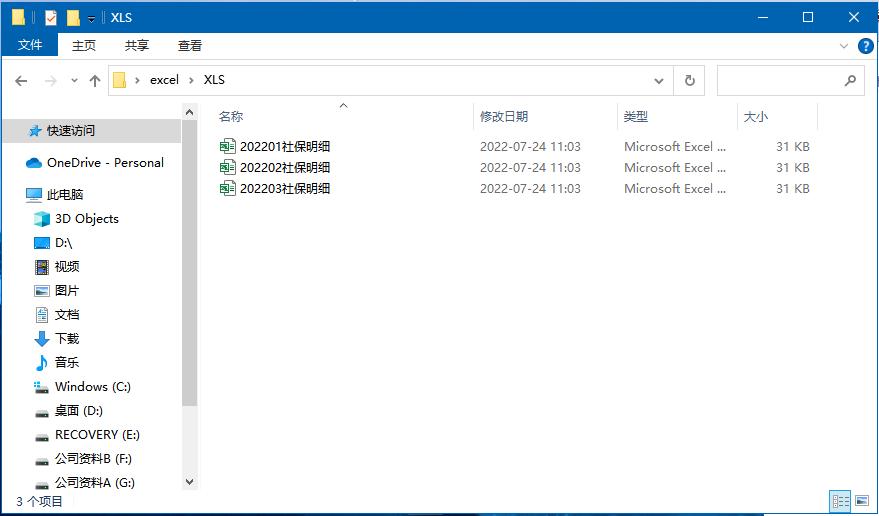Click the Properties quick access toolbar icon
This screenshot has width=879, height=516.
pos(50,17)
